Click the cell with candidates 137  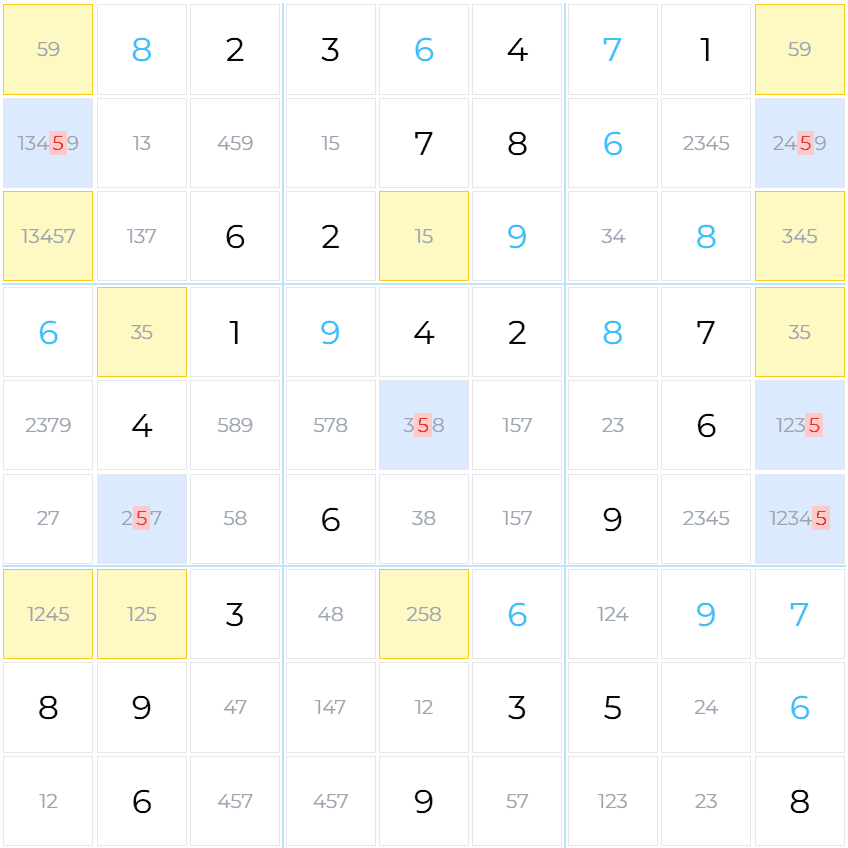point(142,237)
